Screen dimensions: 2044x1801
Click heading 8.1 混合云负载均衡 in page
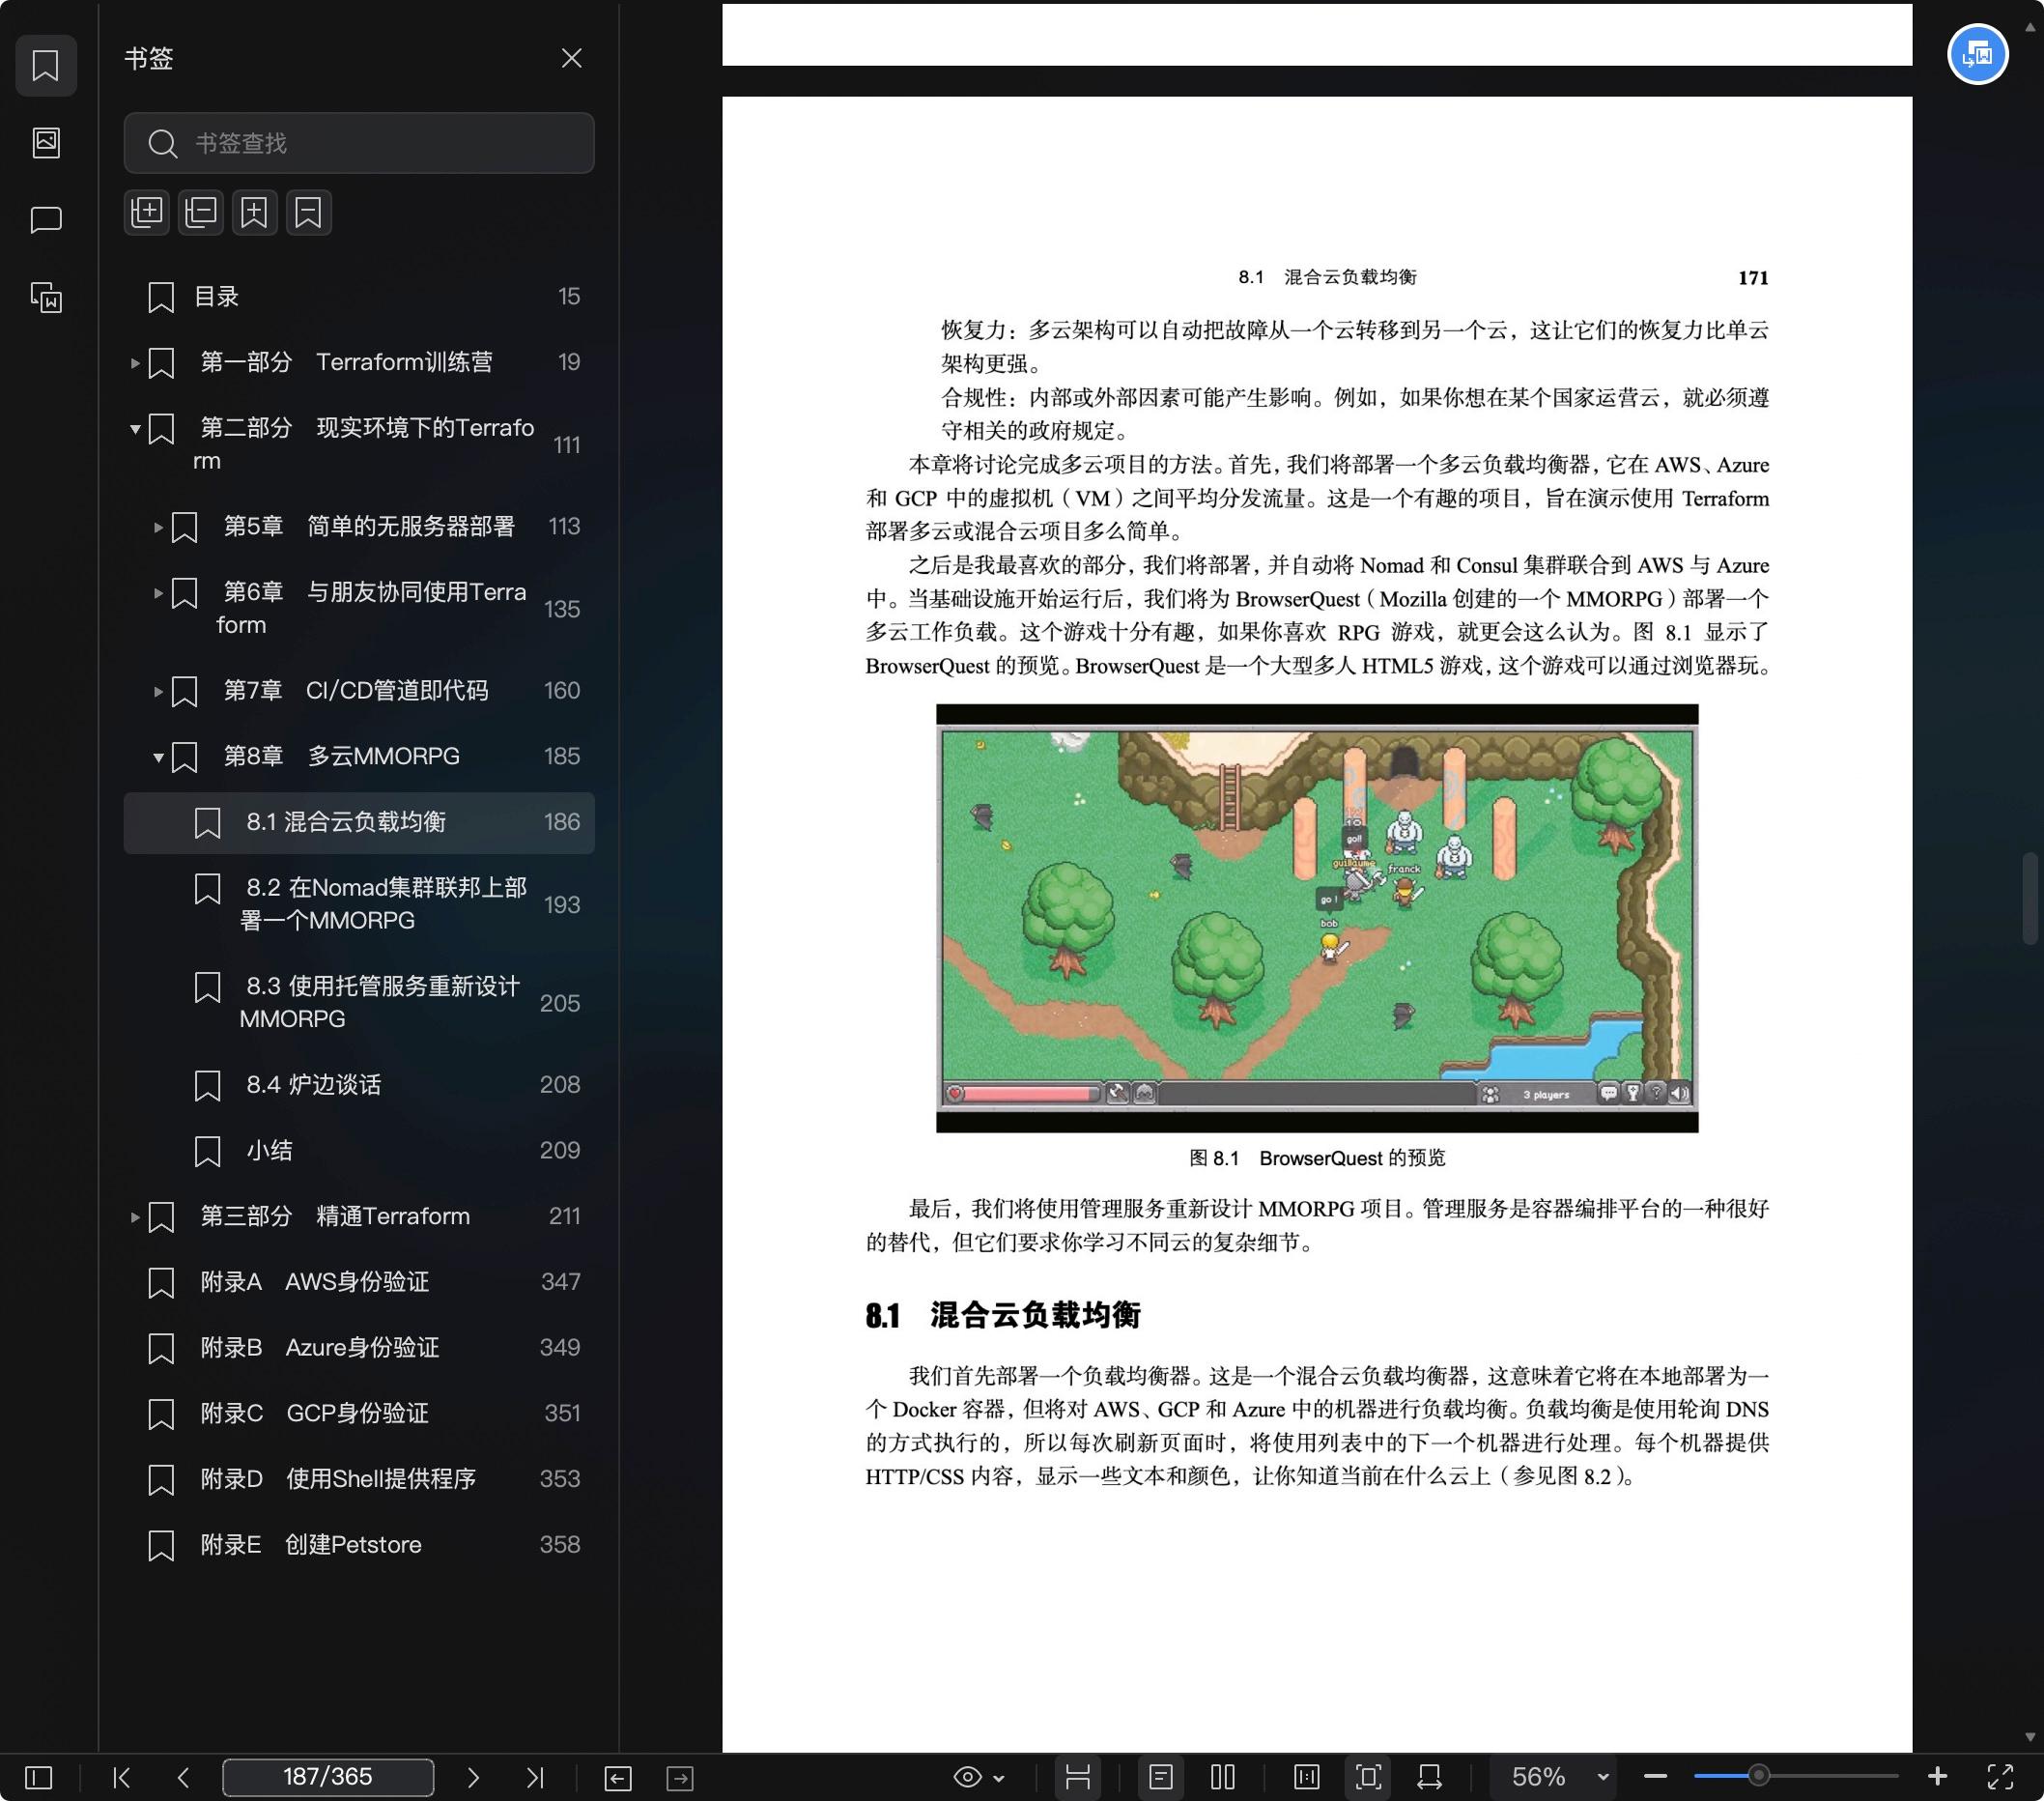click(1003, 1315)
